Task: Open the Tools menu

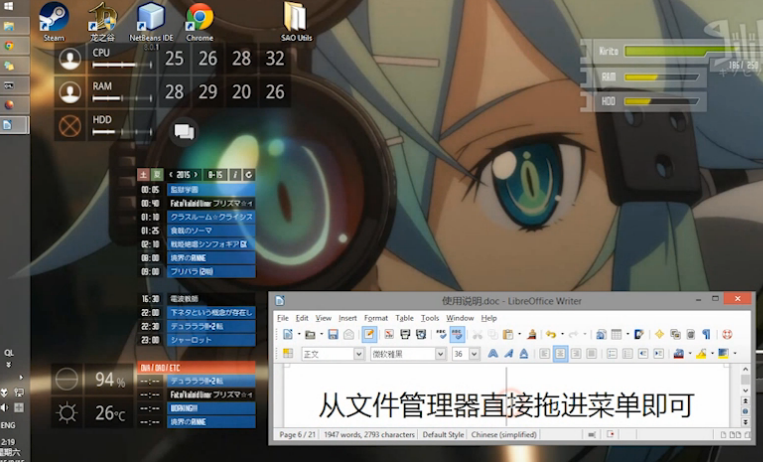Action: [x=430, y=318]
